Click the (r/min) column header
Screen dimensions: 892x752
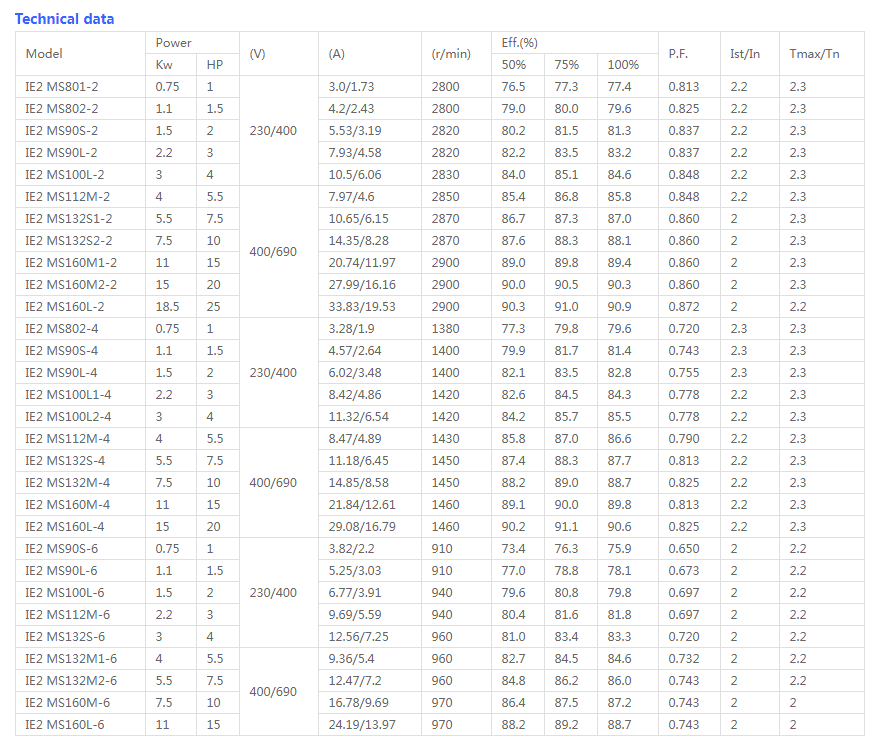point(451,54)
